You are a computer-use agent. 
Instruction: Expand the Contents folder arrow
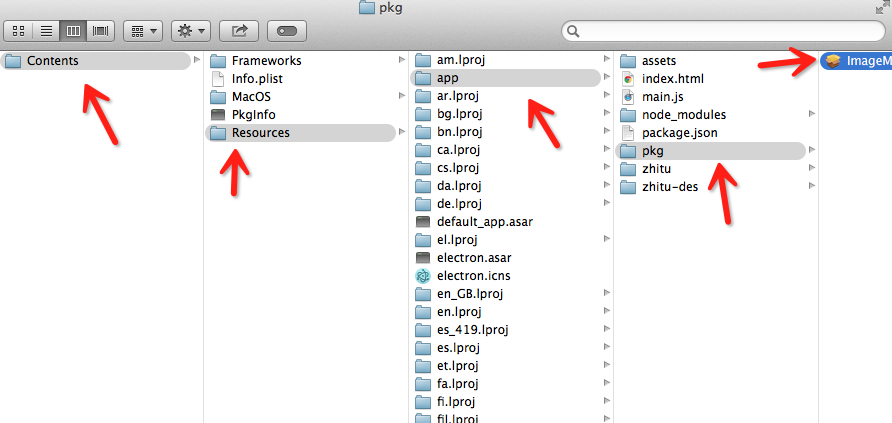point(197,60)
